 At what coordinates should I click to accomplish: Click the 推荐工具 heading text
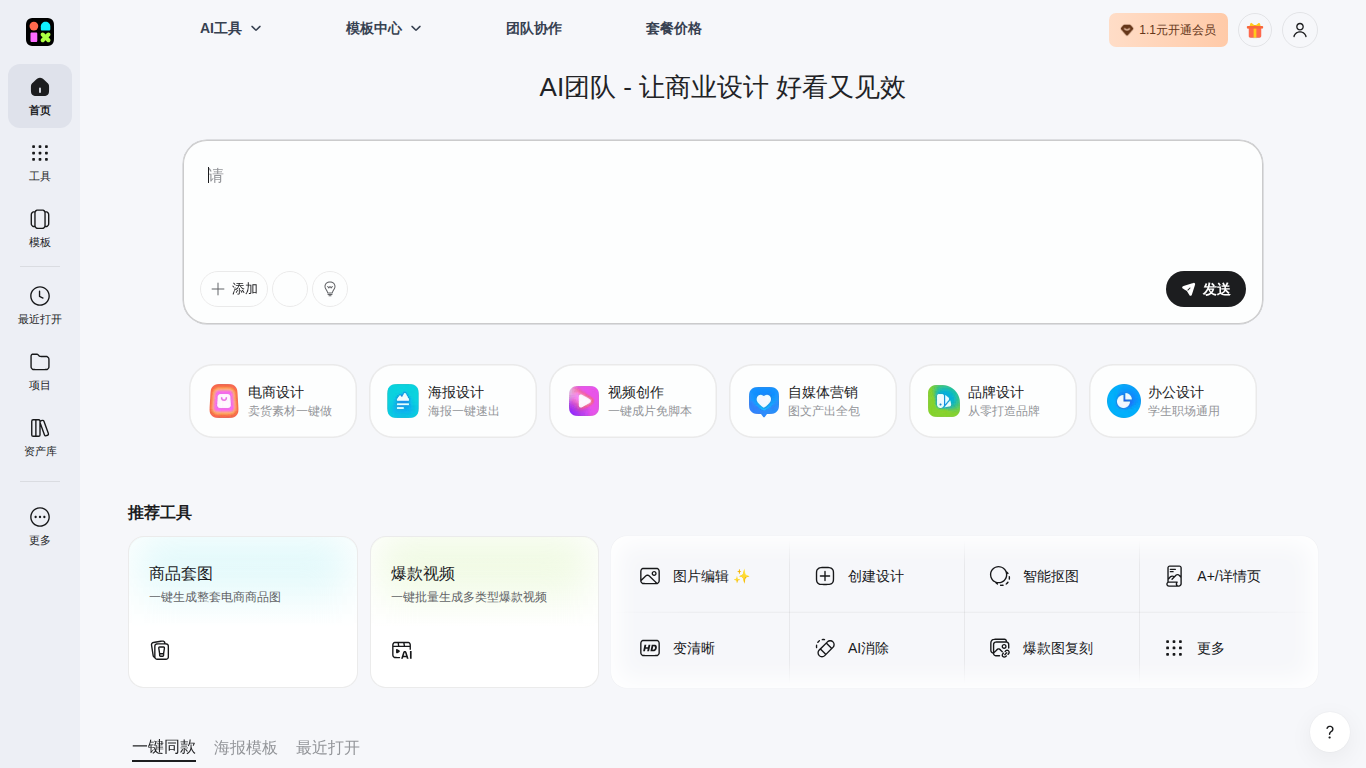click(160, 513)
